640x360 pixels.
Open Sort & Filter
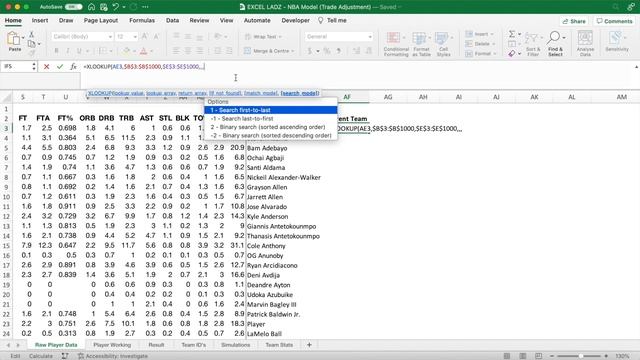(x=533, y=44)
